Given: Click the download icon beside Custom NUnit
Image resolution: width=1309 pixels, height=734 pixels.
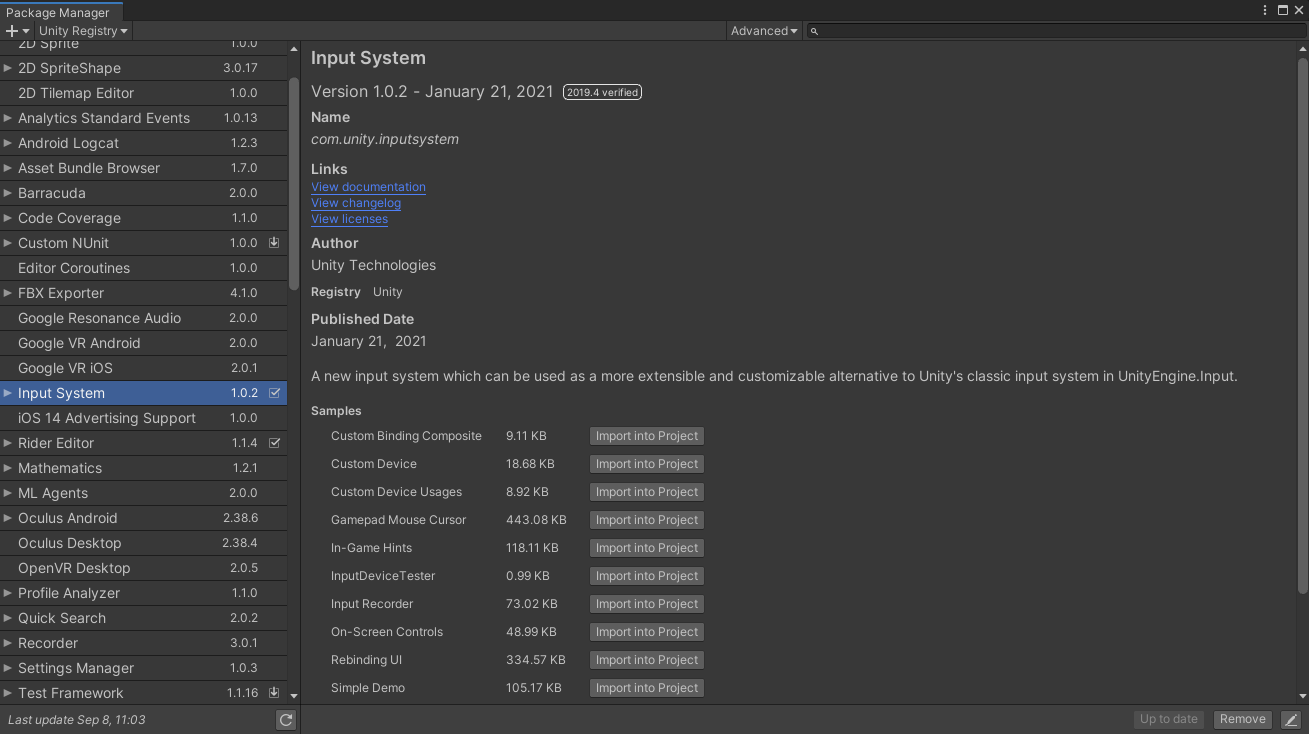Looking at the screenshot, I should point(274,243).
